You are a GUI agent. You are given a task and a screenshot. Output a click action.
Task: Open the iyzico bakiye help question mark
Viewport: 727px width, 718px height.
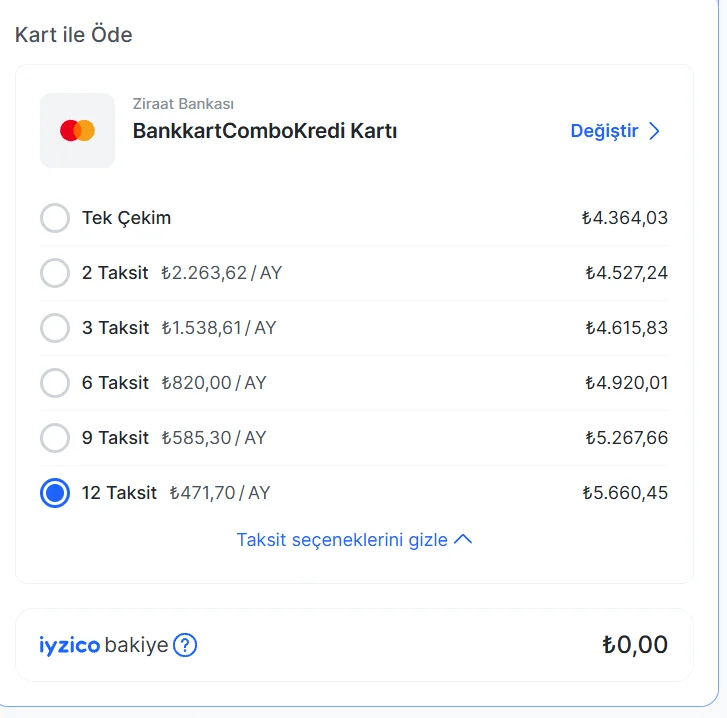pos(185,645)
